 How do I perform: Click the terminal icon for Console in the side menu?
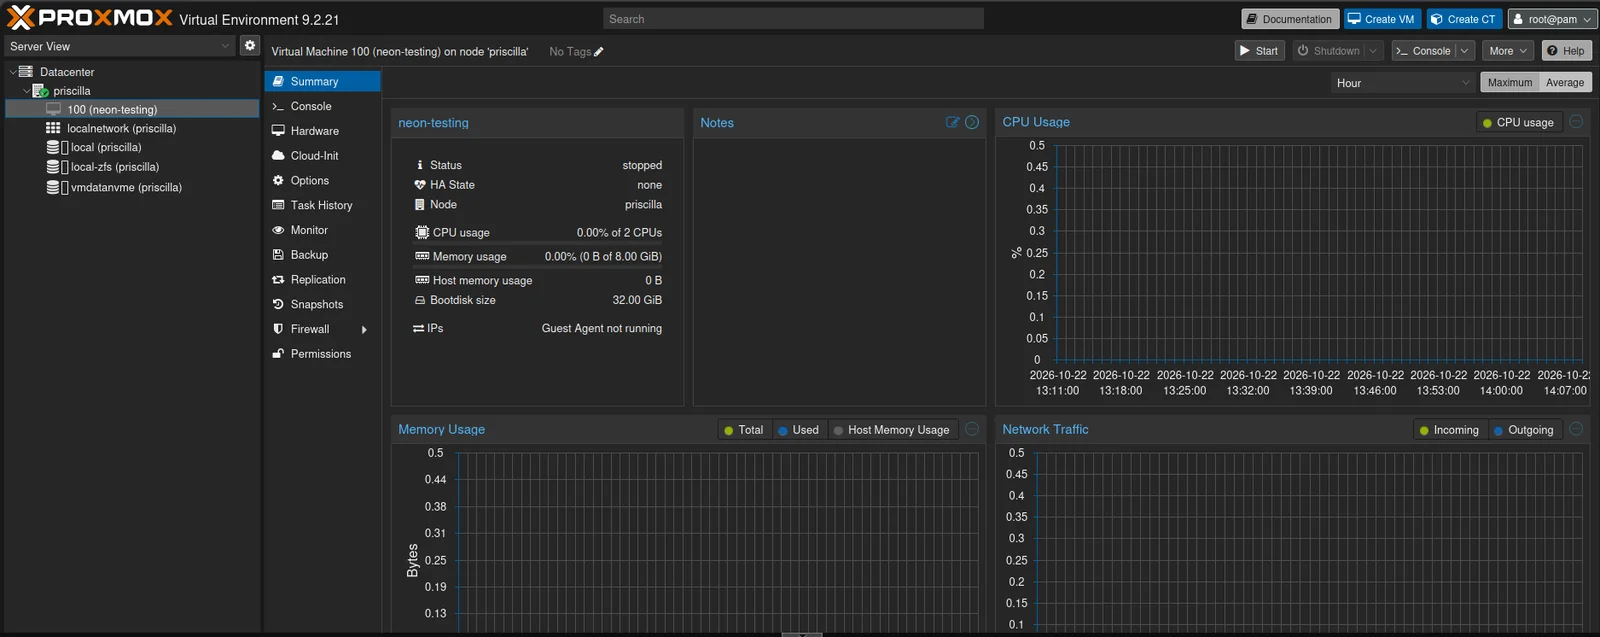point(278,106)
